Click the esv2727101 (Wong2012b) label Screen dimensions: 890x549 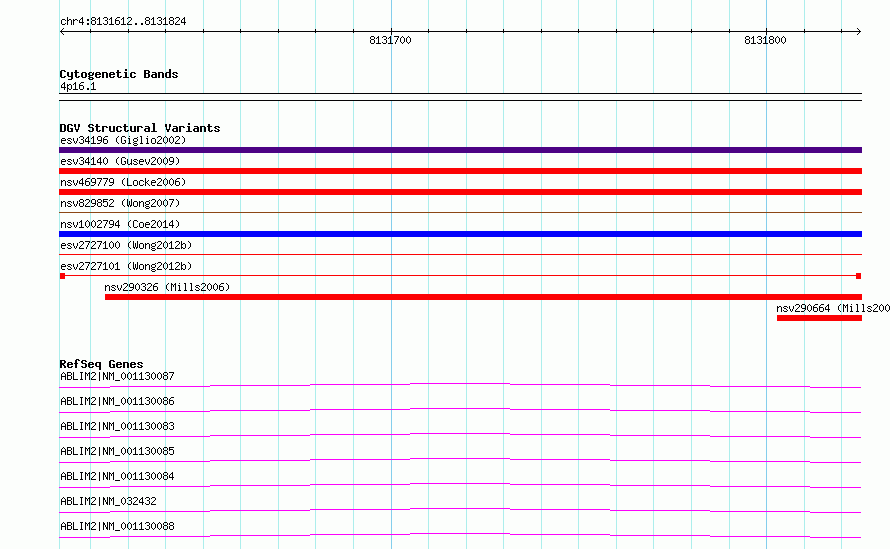coord(126,266)
